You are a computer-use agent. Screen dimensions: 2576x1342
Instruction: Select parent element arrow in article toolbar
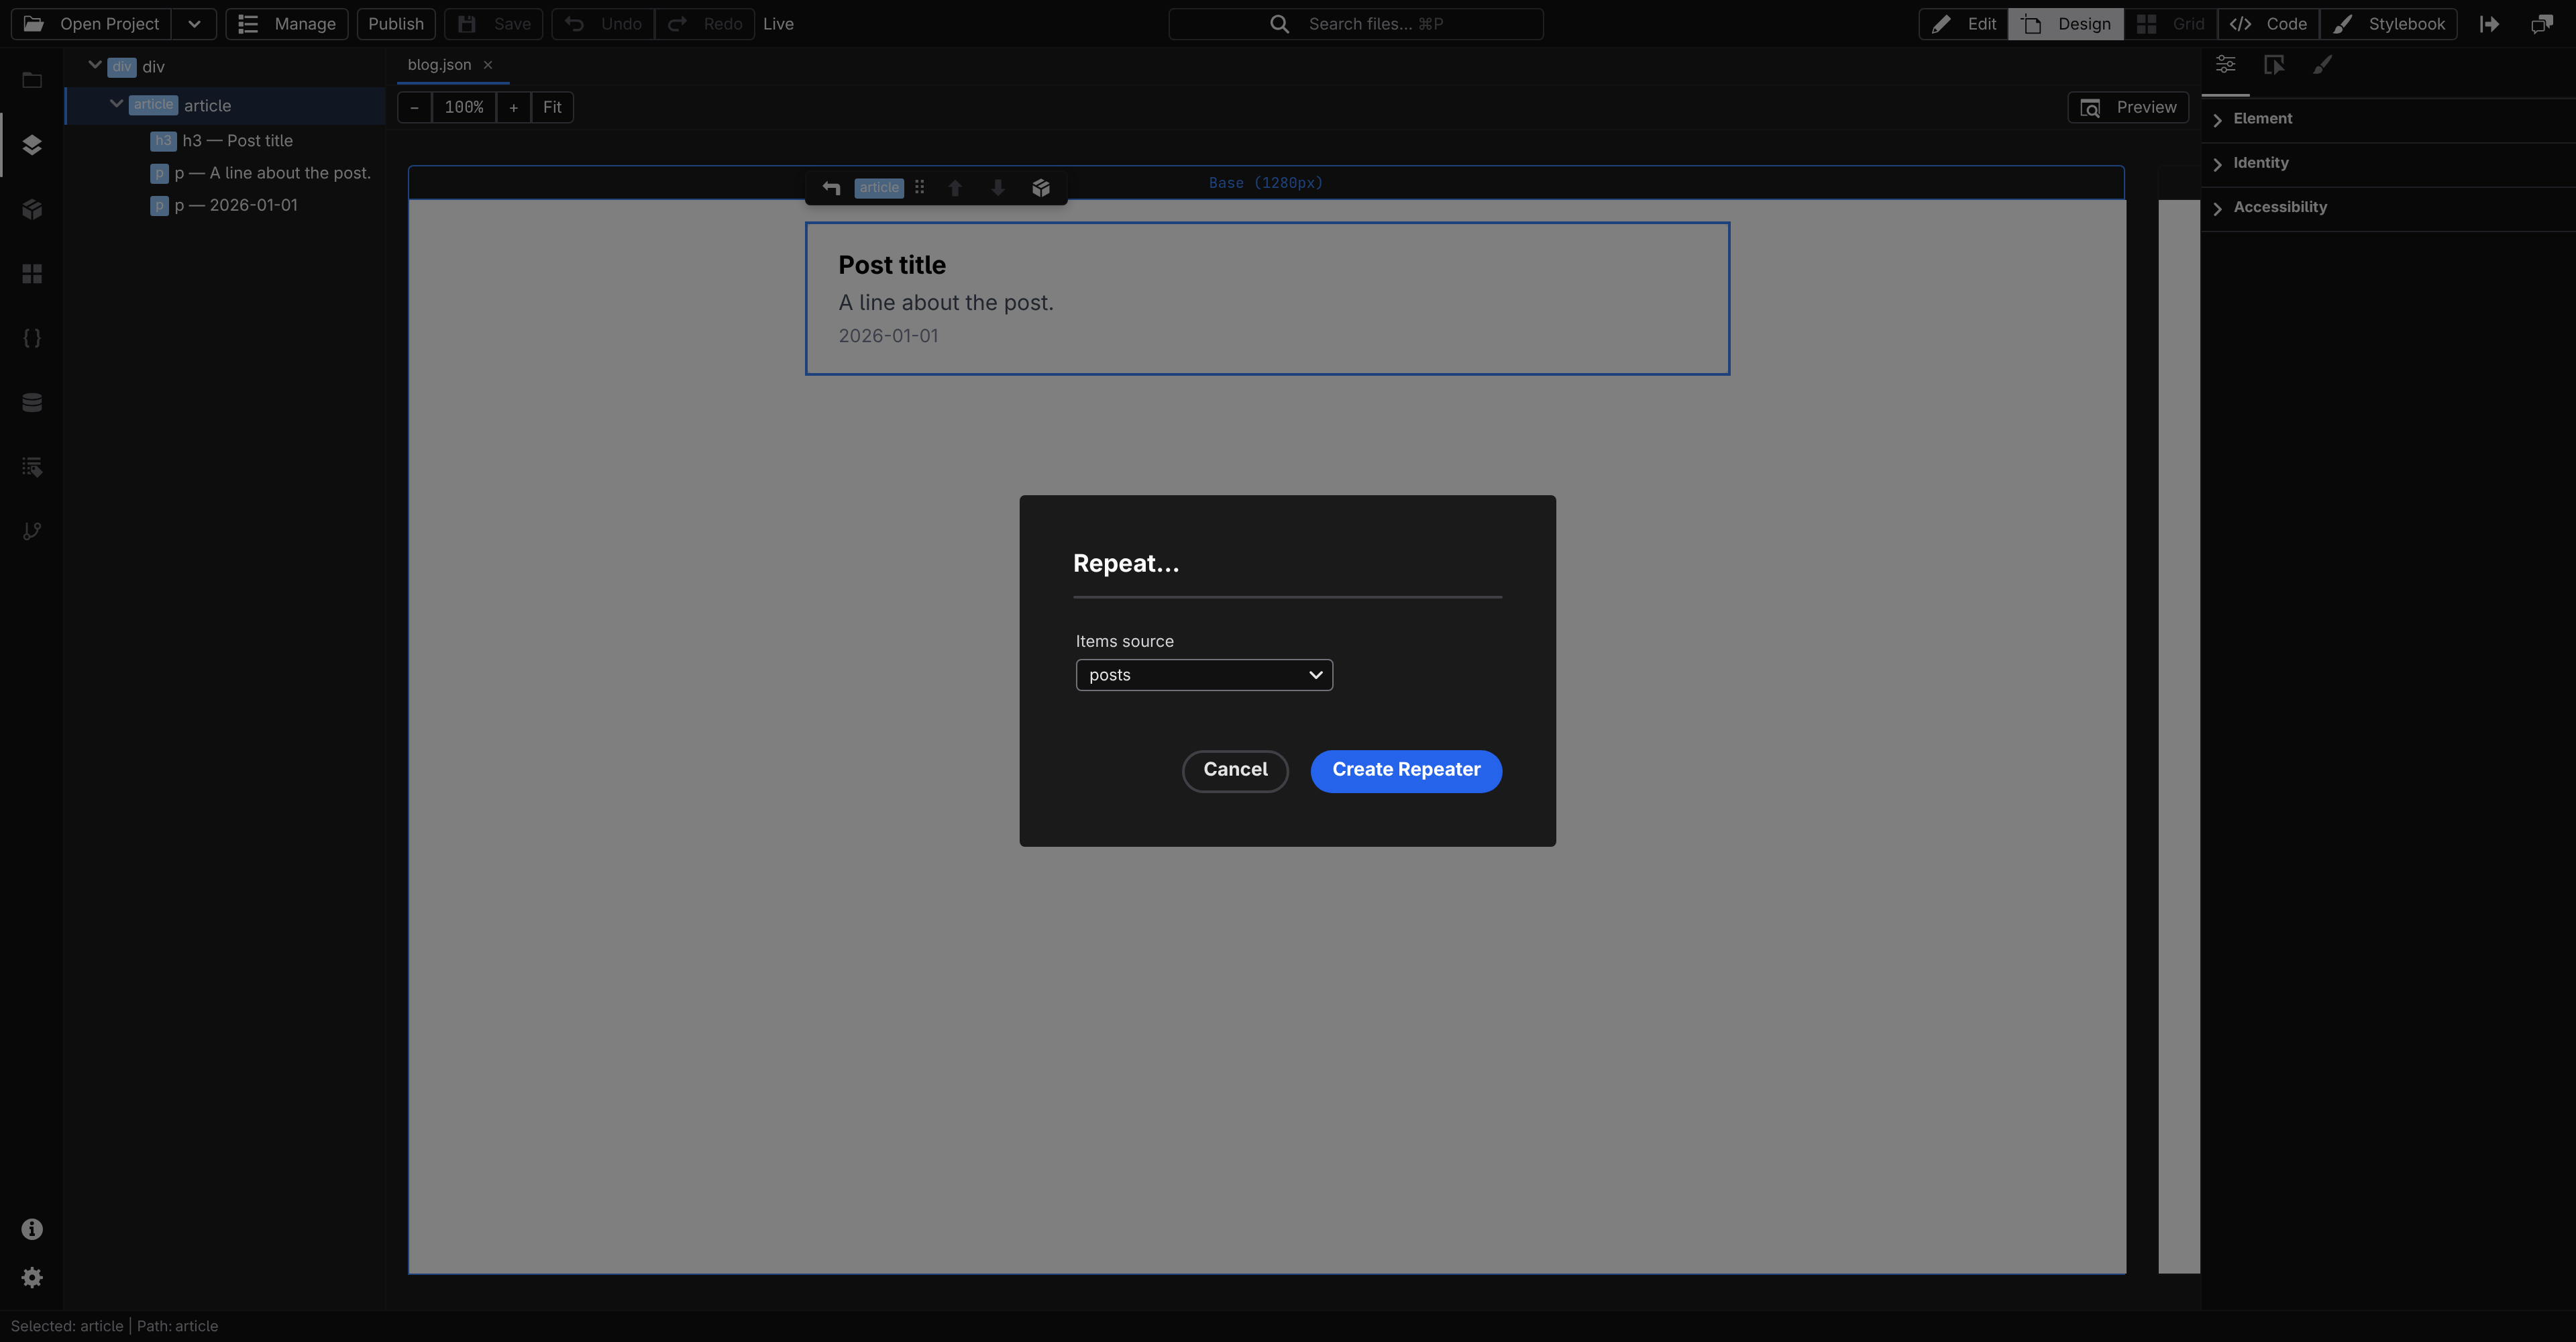pos(831,187)
